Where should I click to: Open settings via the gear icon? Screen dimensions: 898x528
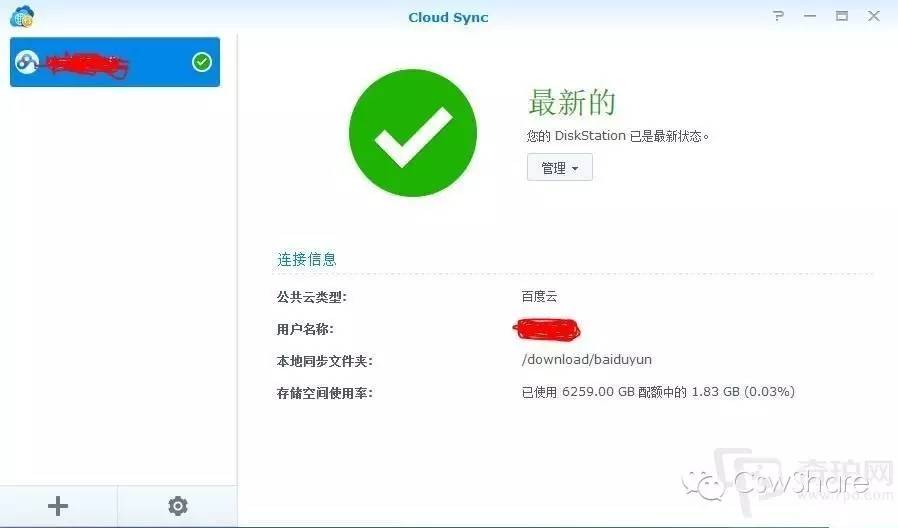tap(178, 506)
